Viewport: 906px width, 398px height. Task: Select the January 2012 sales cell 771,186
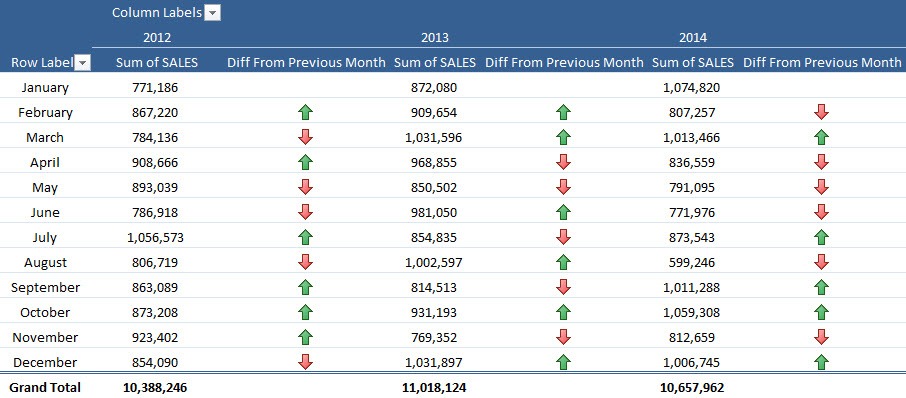(x=155, y=88)
